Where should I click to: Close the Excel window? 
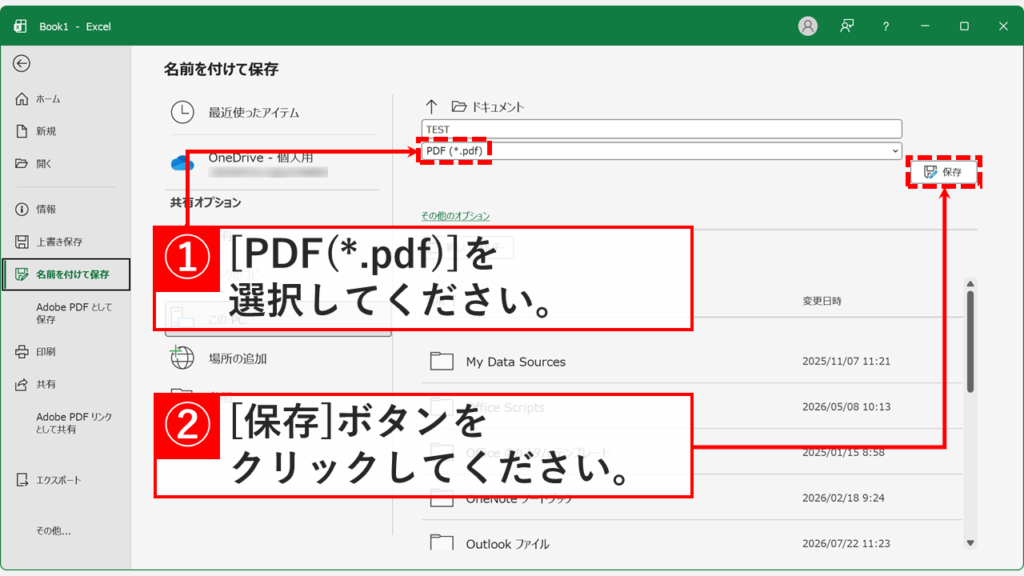[x=1003, y=26]
